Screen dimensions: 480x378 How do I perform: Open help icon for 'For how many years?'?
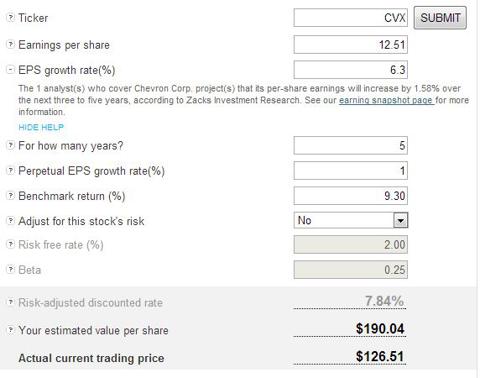point(11,145)
